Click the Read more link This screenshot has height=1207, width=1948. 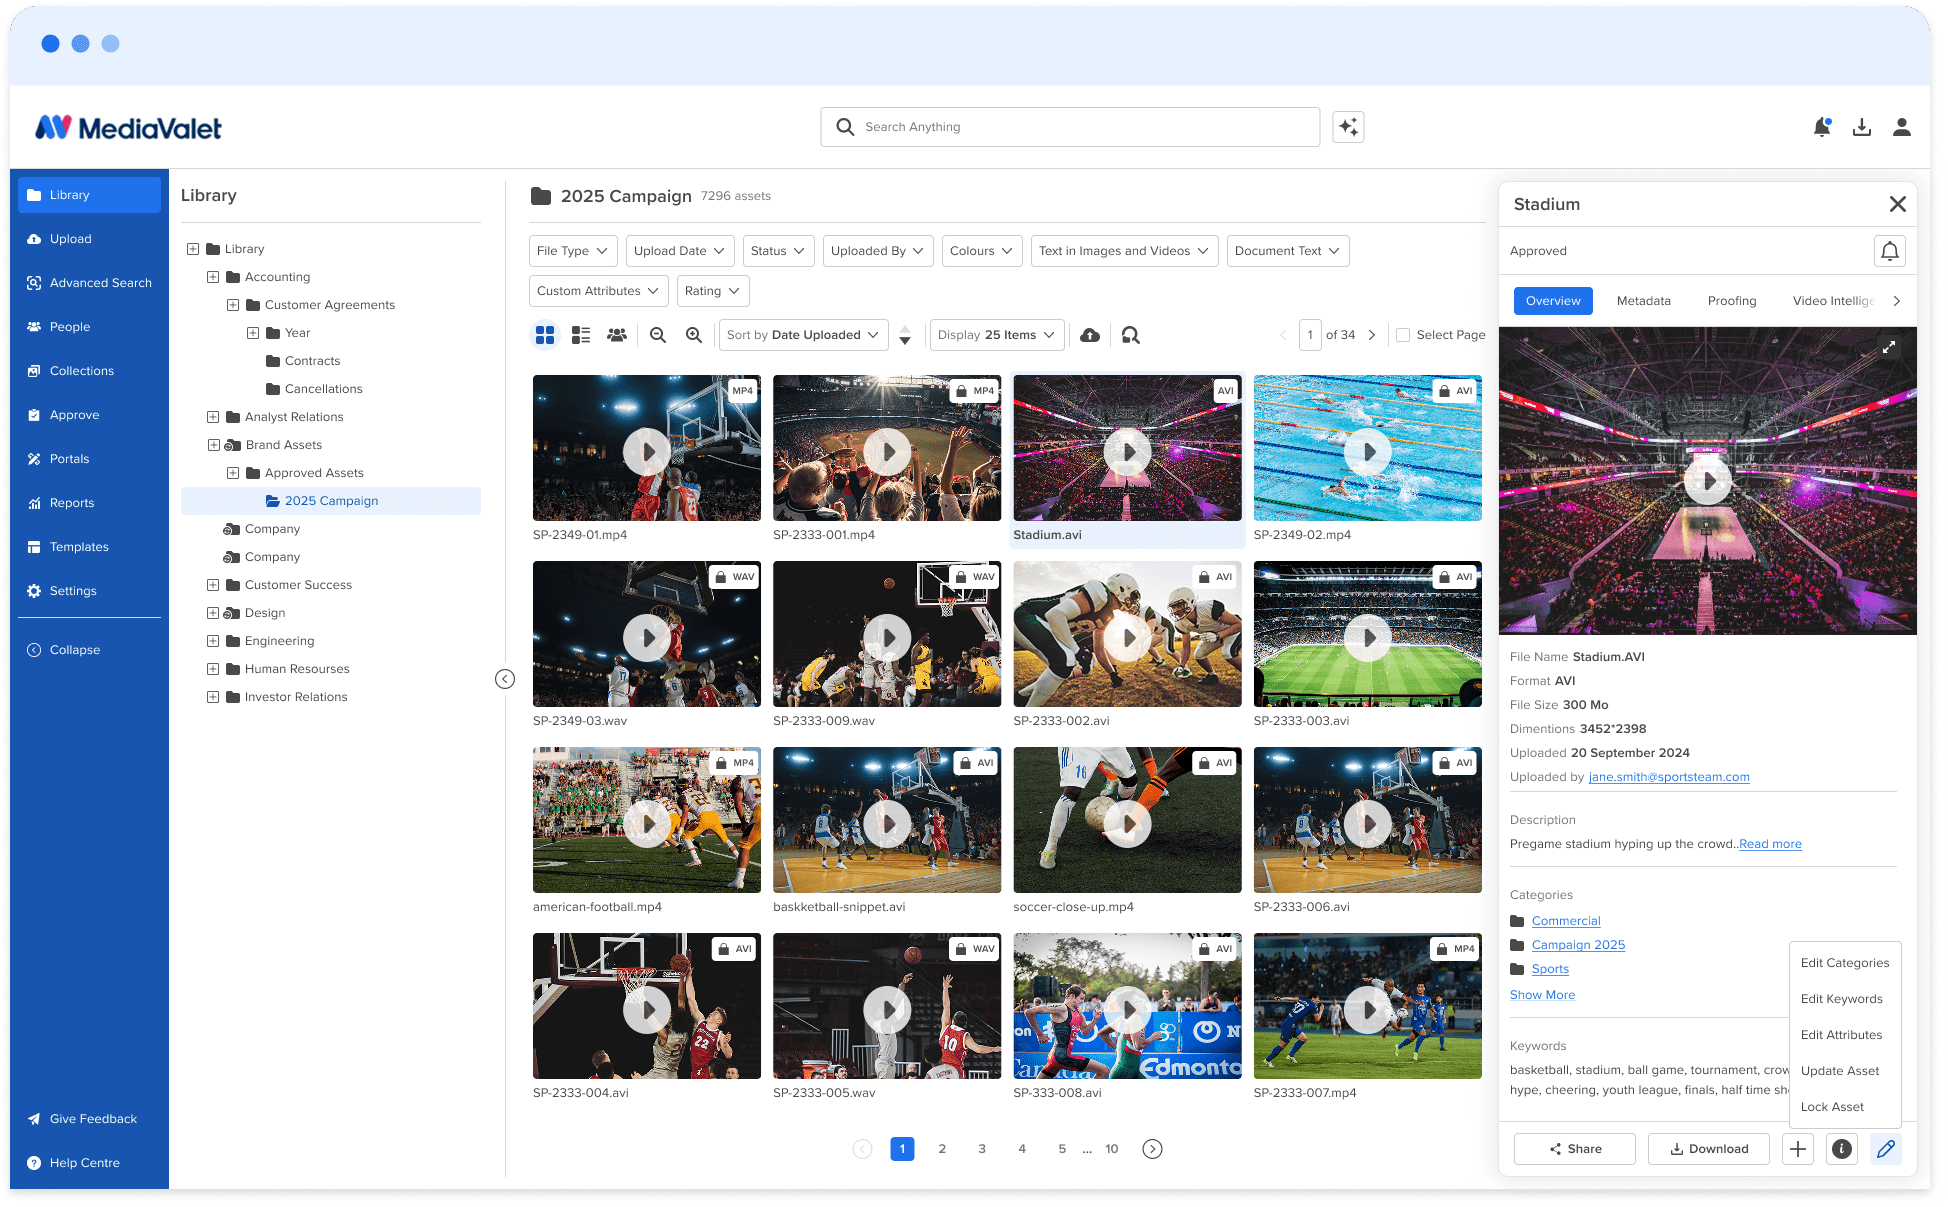coord(1770,844)
